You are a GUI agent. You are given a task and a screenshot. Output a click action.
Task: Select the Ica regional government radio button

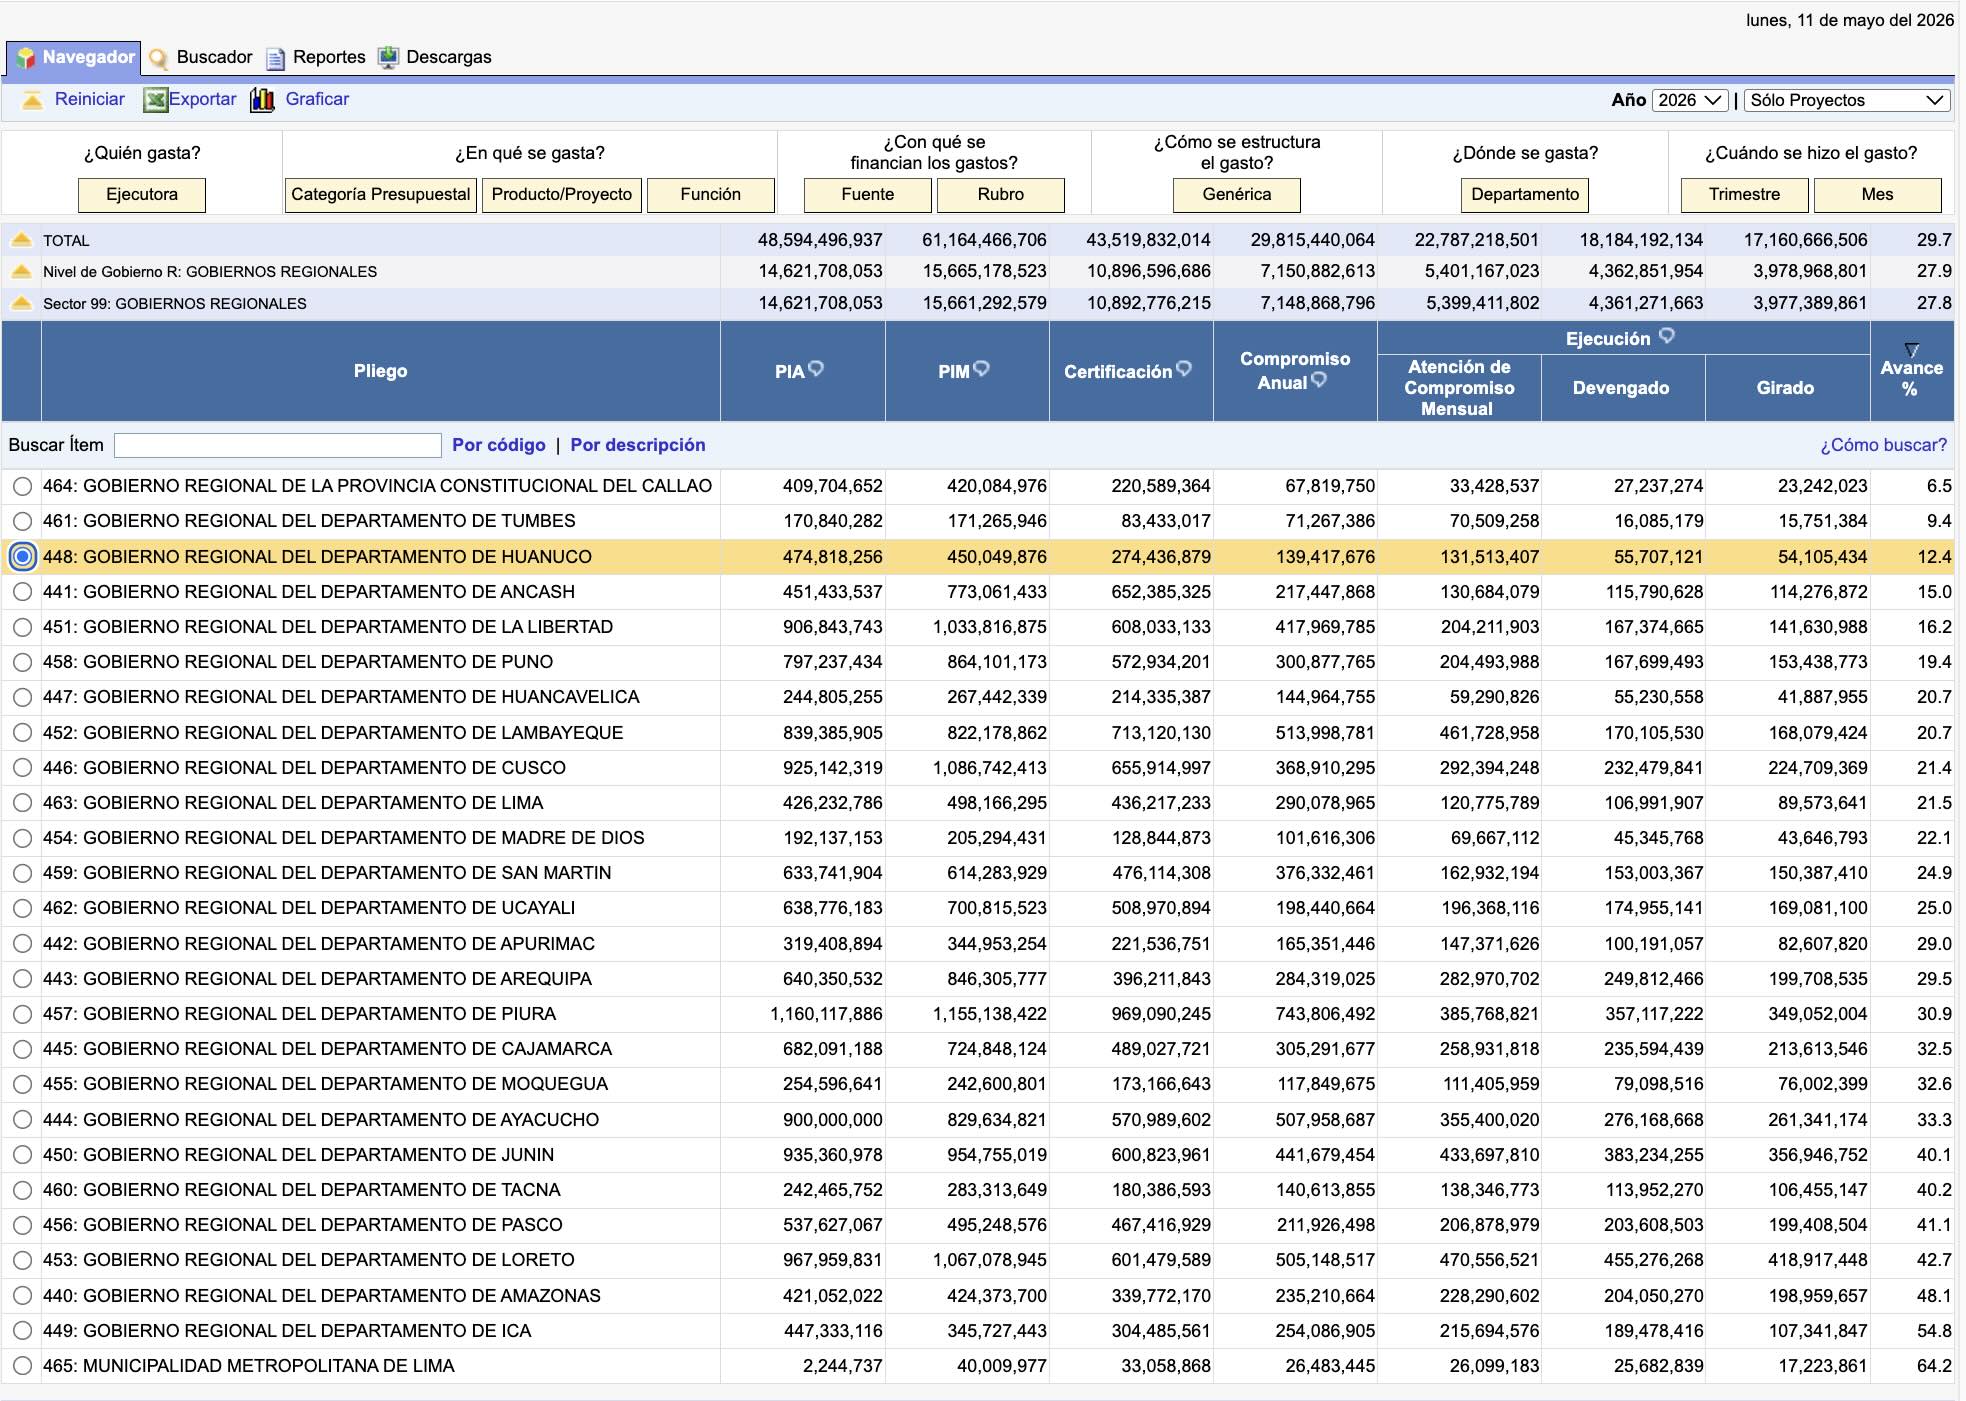[x=22, y=1331]
